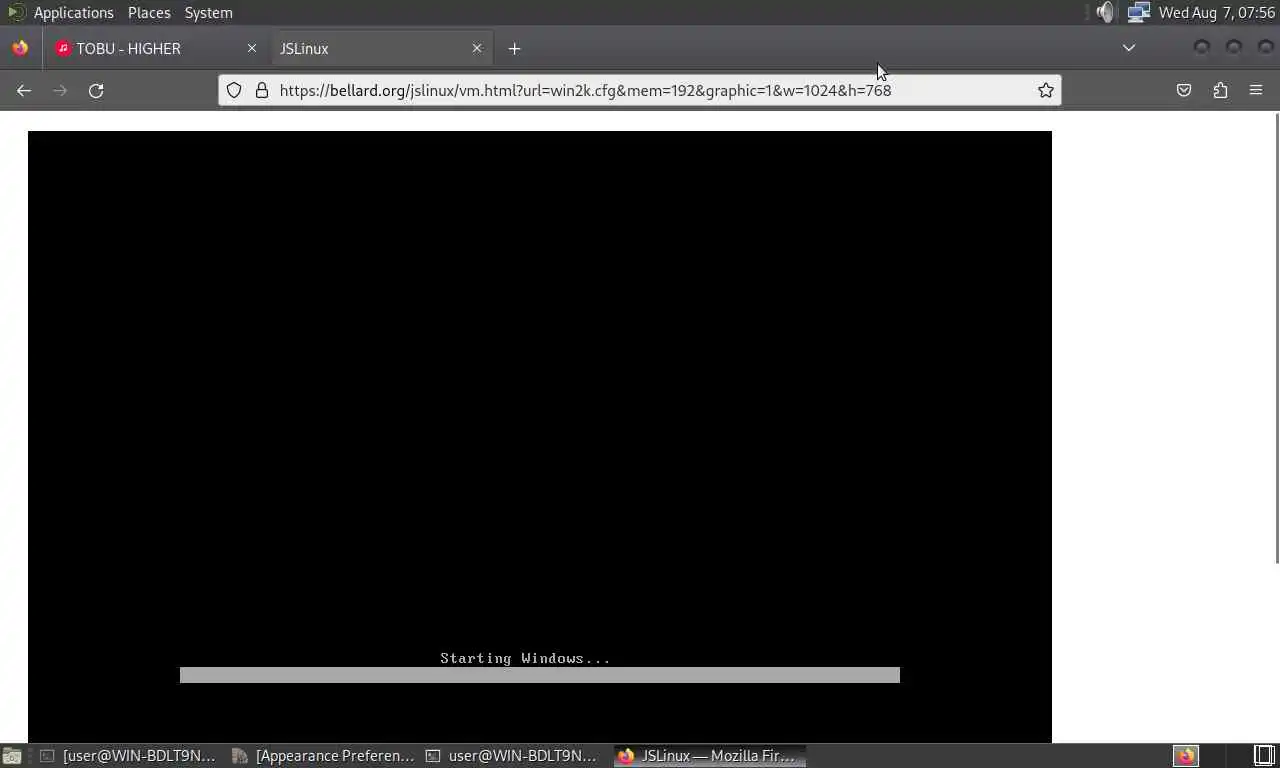
Task: Switch to the TOBU - HIGHER tab
Action: 157,48
